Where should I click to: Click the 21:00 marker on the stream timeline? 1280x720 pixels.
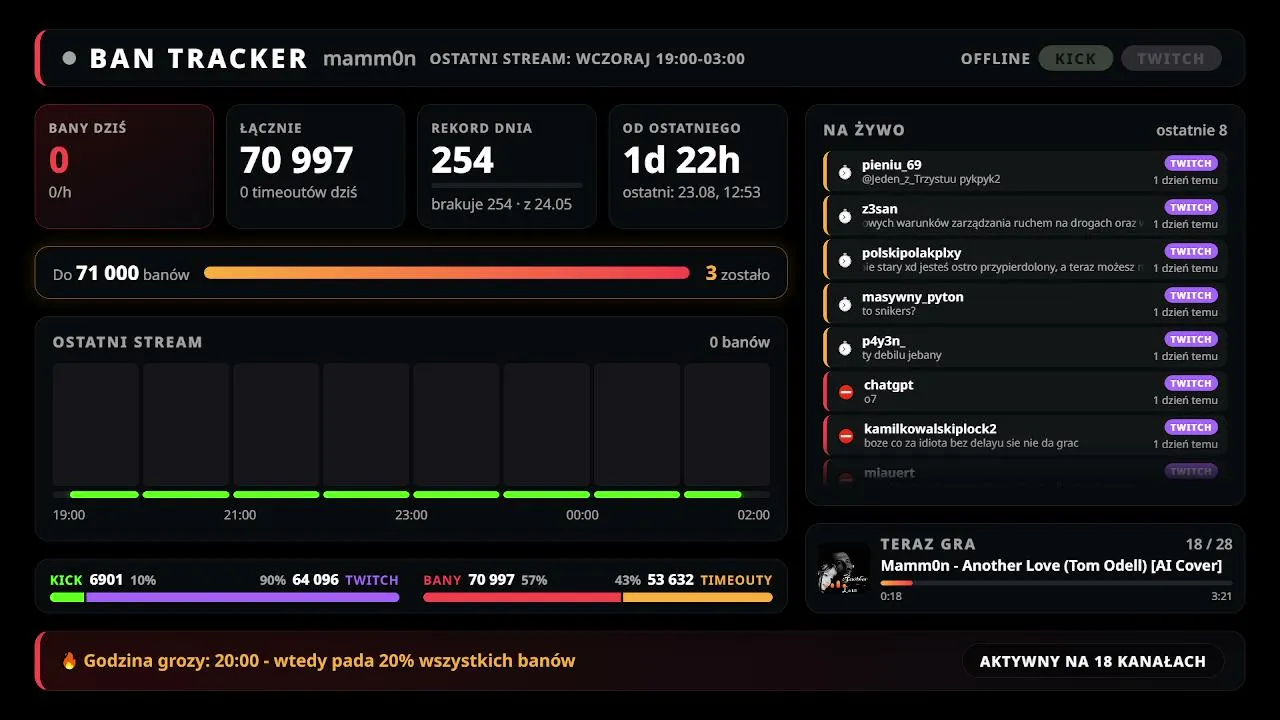tap(240, 515)
